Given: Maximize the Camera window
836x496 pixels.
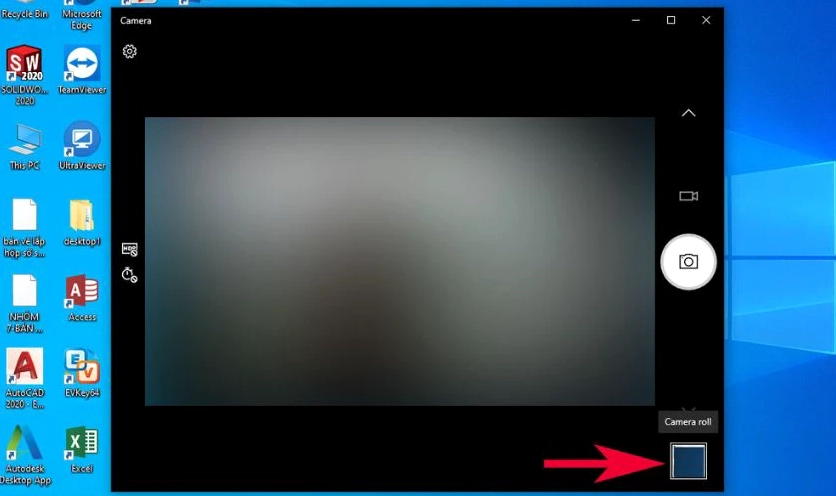Looking at the screenshot, I should pyautogui.click(x=671, y=20).
